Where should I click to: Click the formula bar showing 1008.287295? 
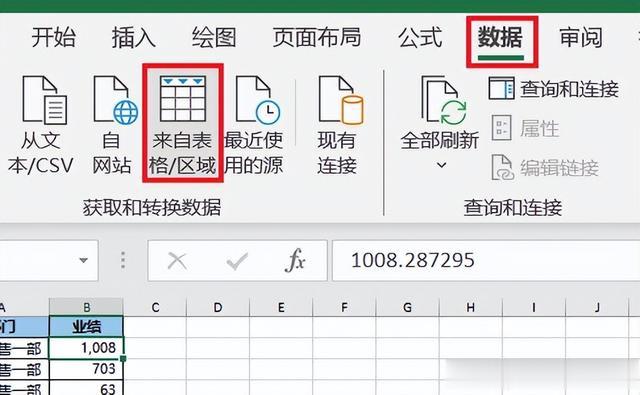point(486,260)
